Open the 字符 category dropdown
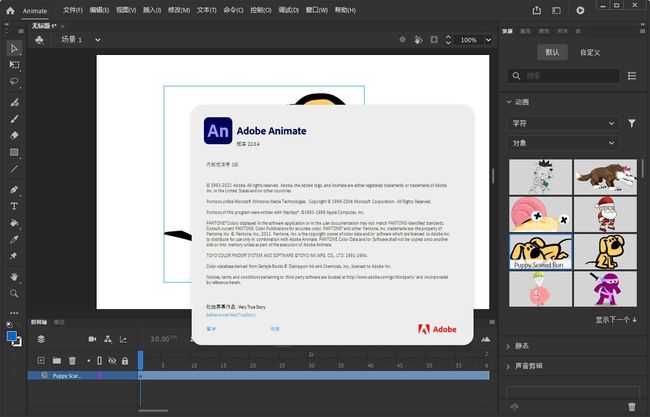The height and width of the screenshot is (417, 650). point(563,123)
